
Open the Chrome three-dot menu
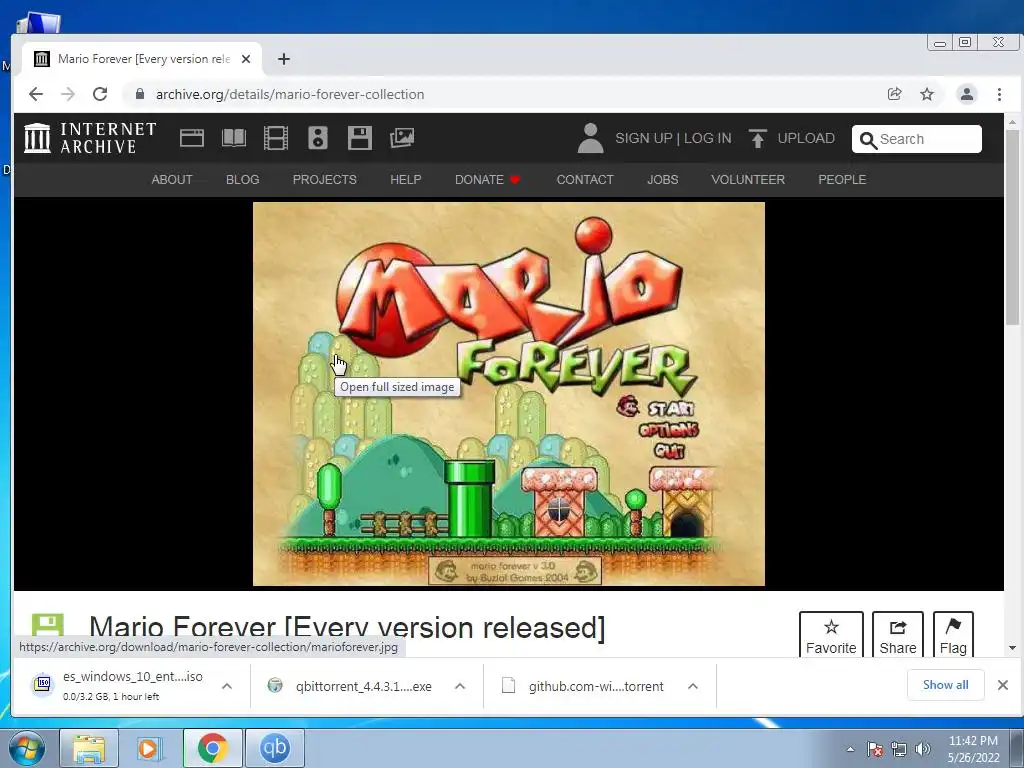click(x=999, y=94)
